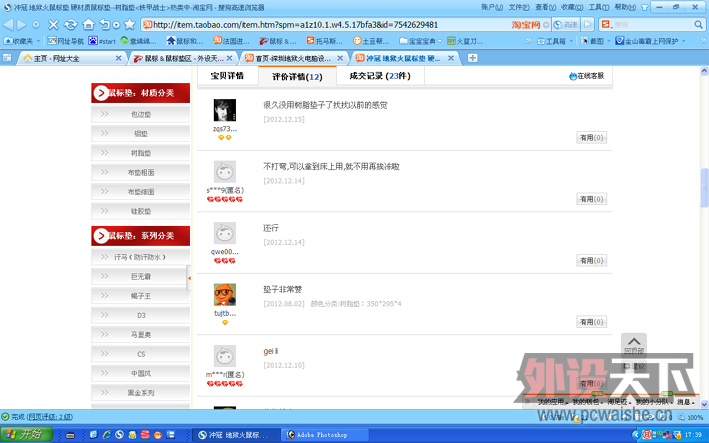The image size is (709, 443).
Task: Click the Sogou search input box
Action: pyautogui.click(x=652, y=24)
